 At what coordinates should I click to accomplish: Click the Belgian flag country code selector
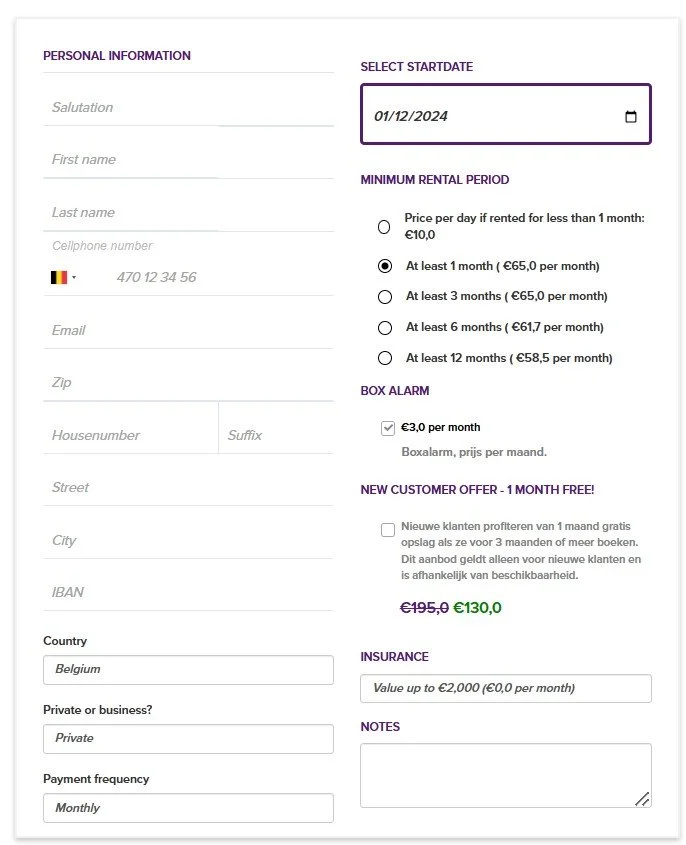click(63, 278)
